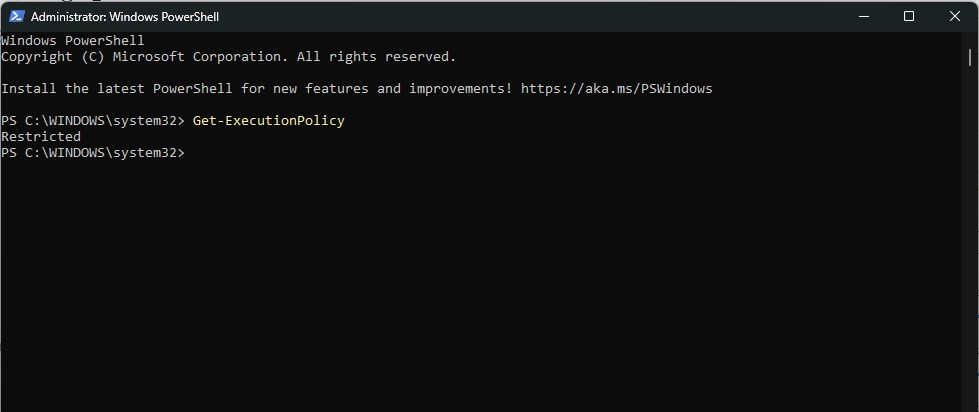The height and width of the screenshot is (412, 979).
Task: Click the Copyright (C) text
Action: (x=52, y=57)
